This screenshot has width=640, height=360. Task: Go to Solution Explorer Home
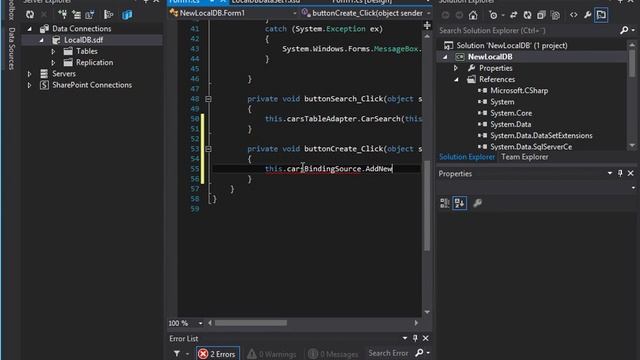[473, 15]
